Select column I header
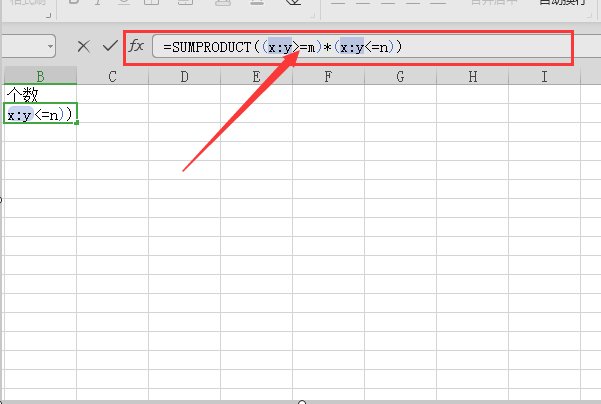The image size is (601, 404). click(544, 76)
